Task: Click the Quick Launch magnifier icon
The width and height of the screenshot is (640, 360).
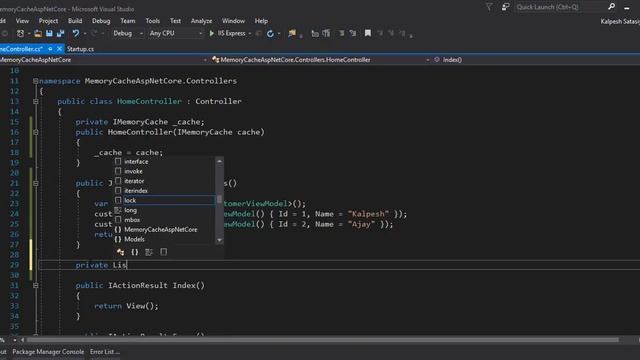Action: coord(611,7)
